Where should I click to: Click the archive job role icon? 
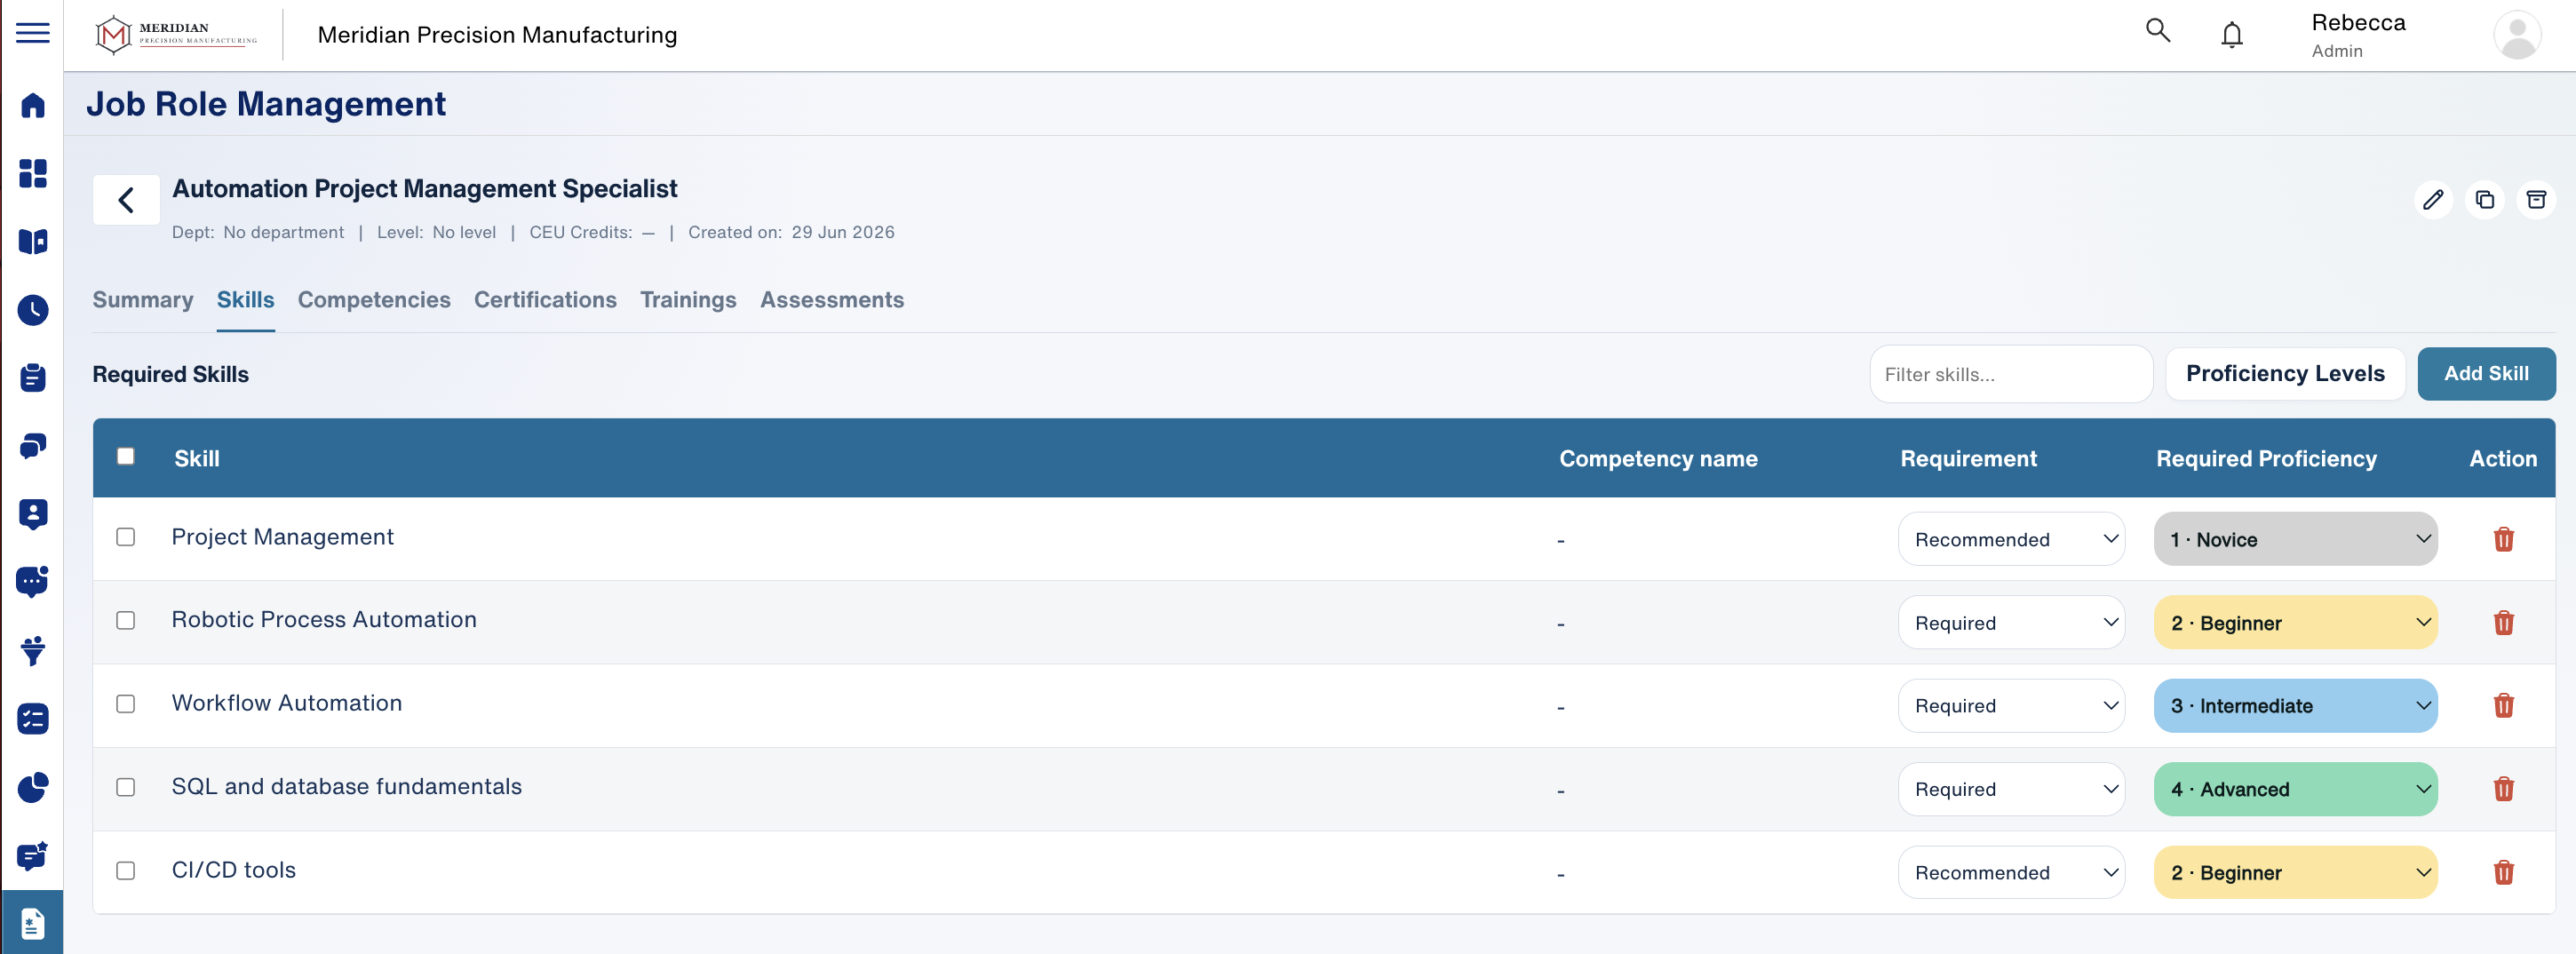click(x=2536, y=199)
